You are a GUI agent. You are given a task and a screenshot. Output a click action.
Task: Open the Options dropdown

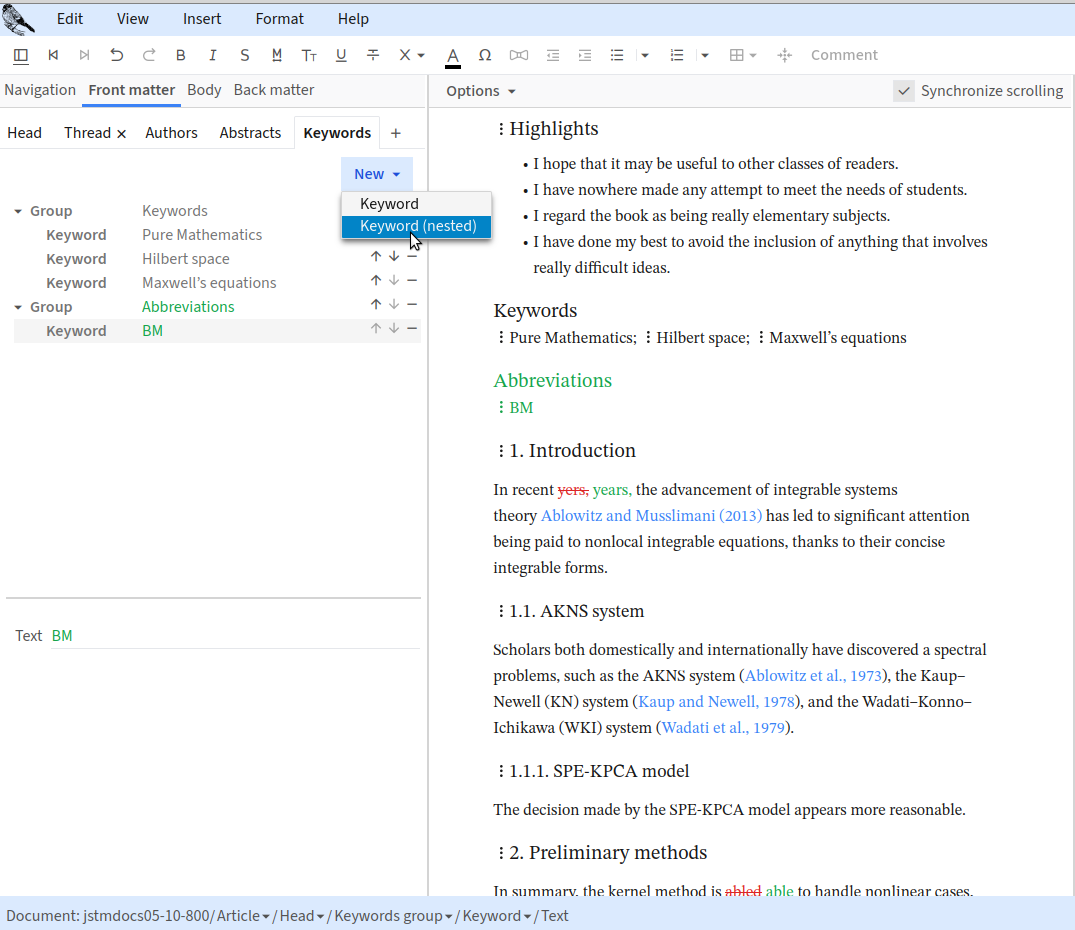tap(481, 91)
